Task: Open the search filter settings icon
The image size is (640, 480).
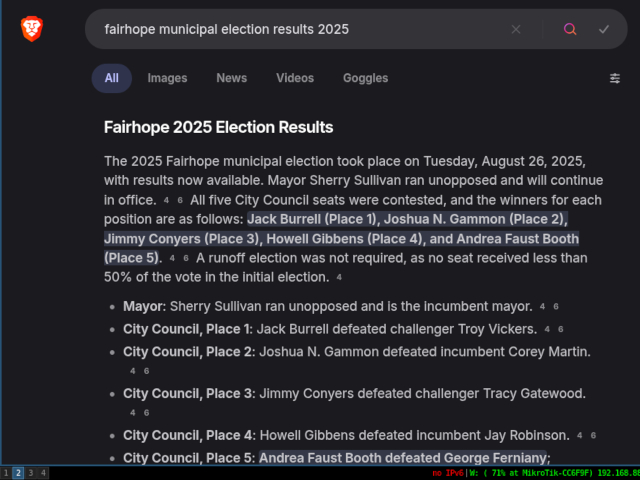Action: (615, 78)
